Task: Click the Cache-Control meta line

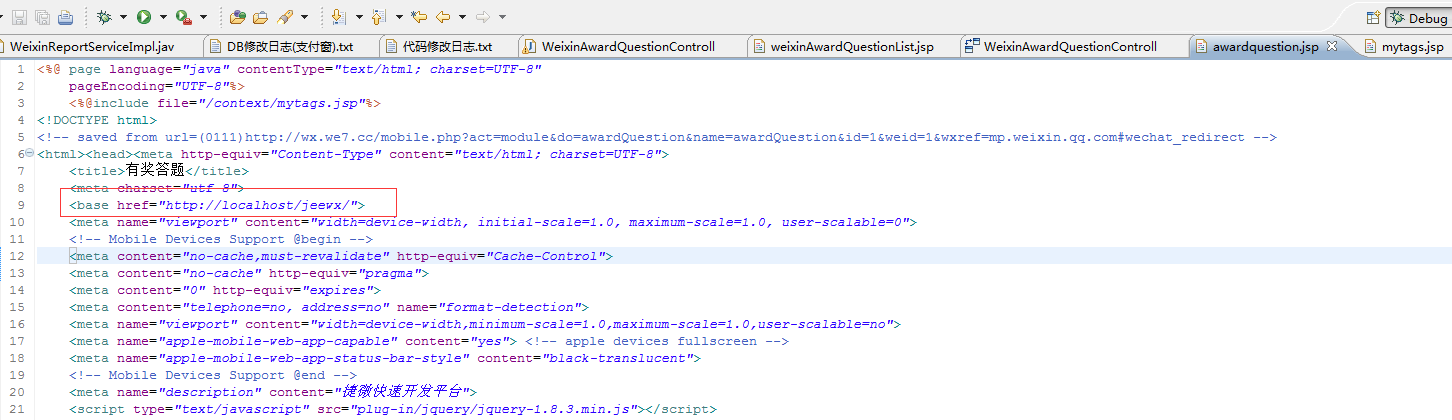Action: click(341, 256)
